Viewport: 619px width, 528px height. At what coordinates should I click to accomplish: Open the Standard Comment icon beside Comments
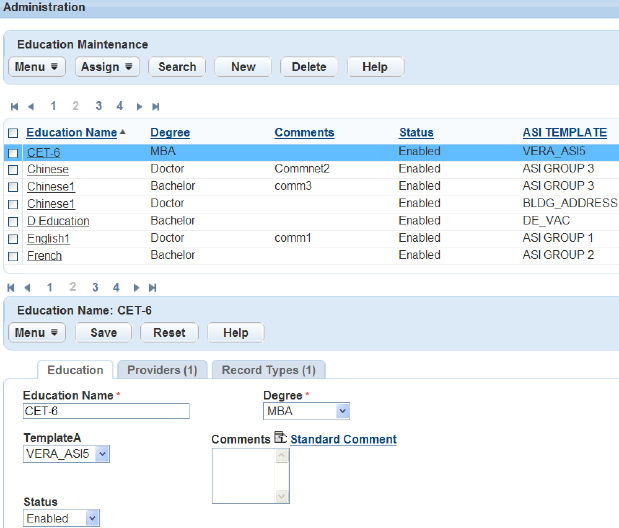pos(280,438)
